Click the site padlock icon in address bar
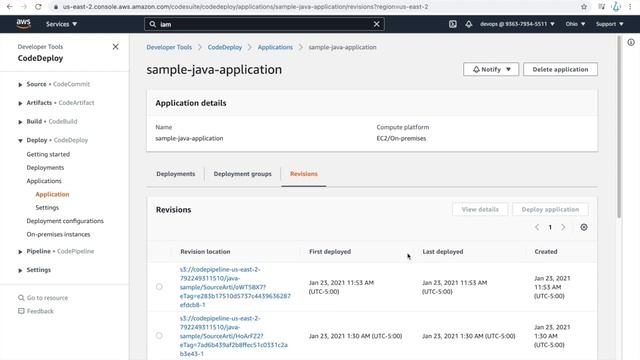 (56, 7)
